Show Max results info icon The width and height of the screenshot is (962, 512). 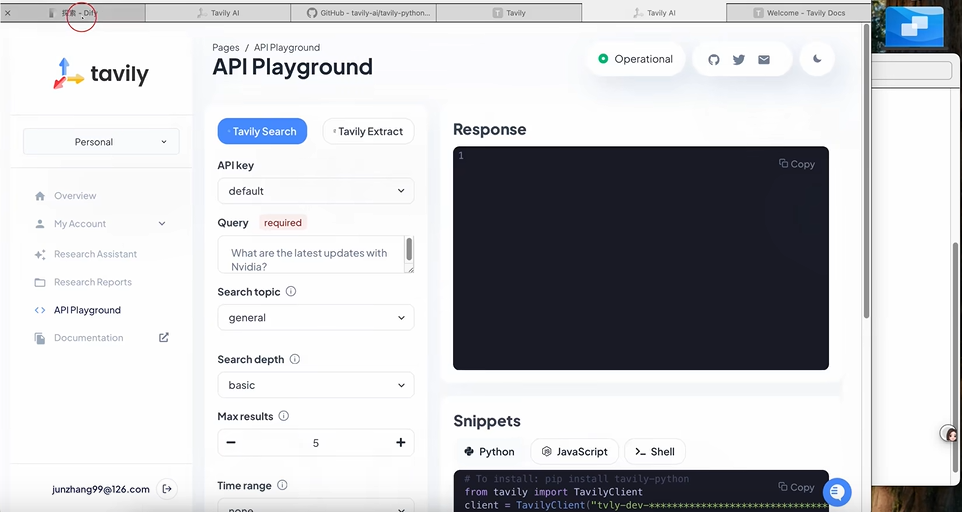[283, 416]
